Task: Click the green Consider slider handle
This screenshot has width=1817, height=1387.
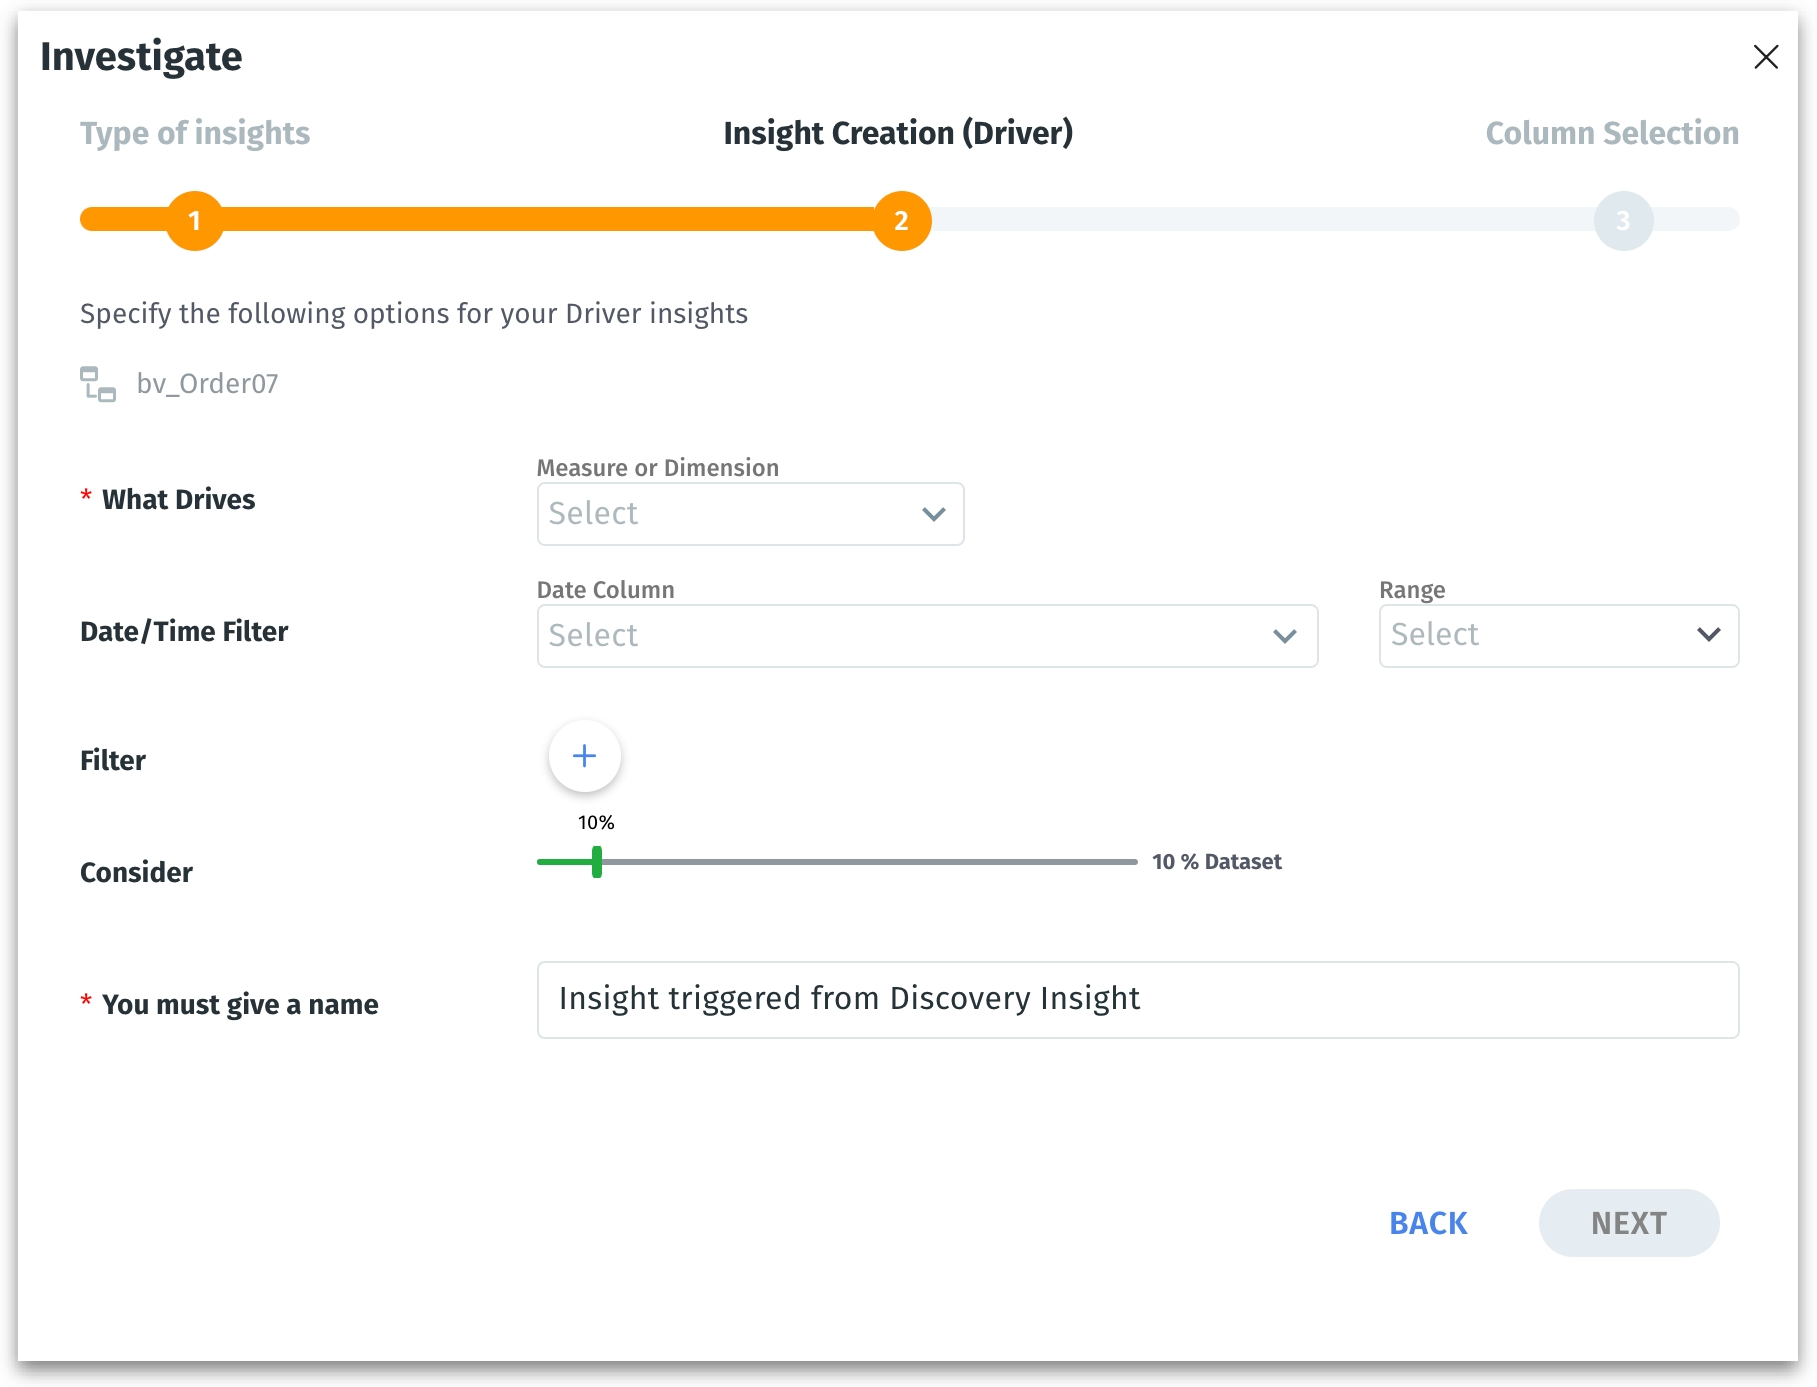Action: (x=597, y=861)
